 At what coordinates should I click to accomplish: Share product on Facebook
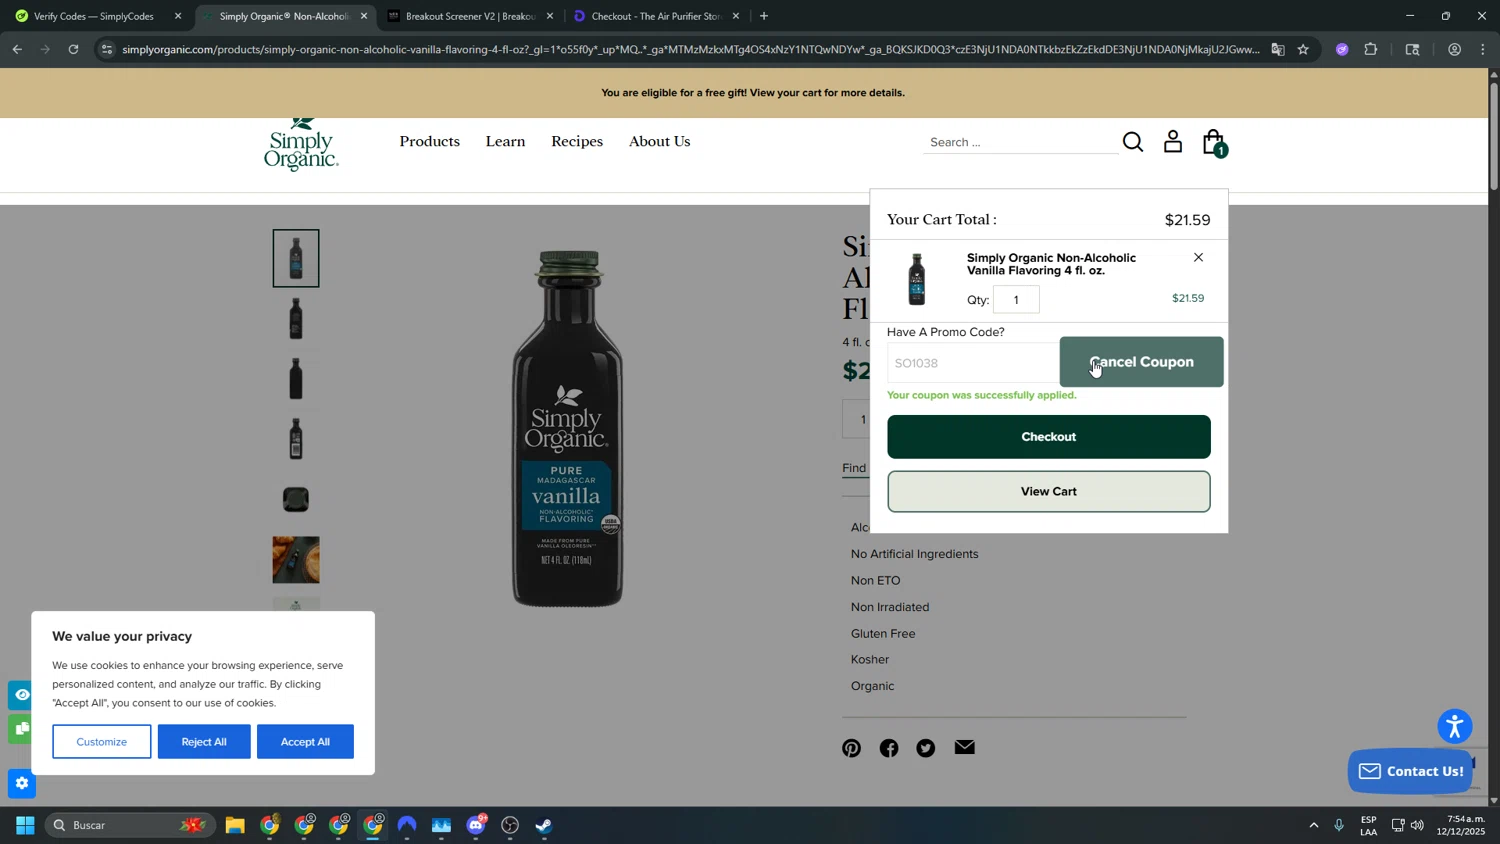(x=889, y=748)
